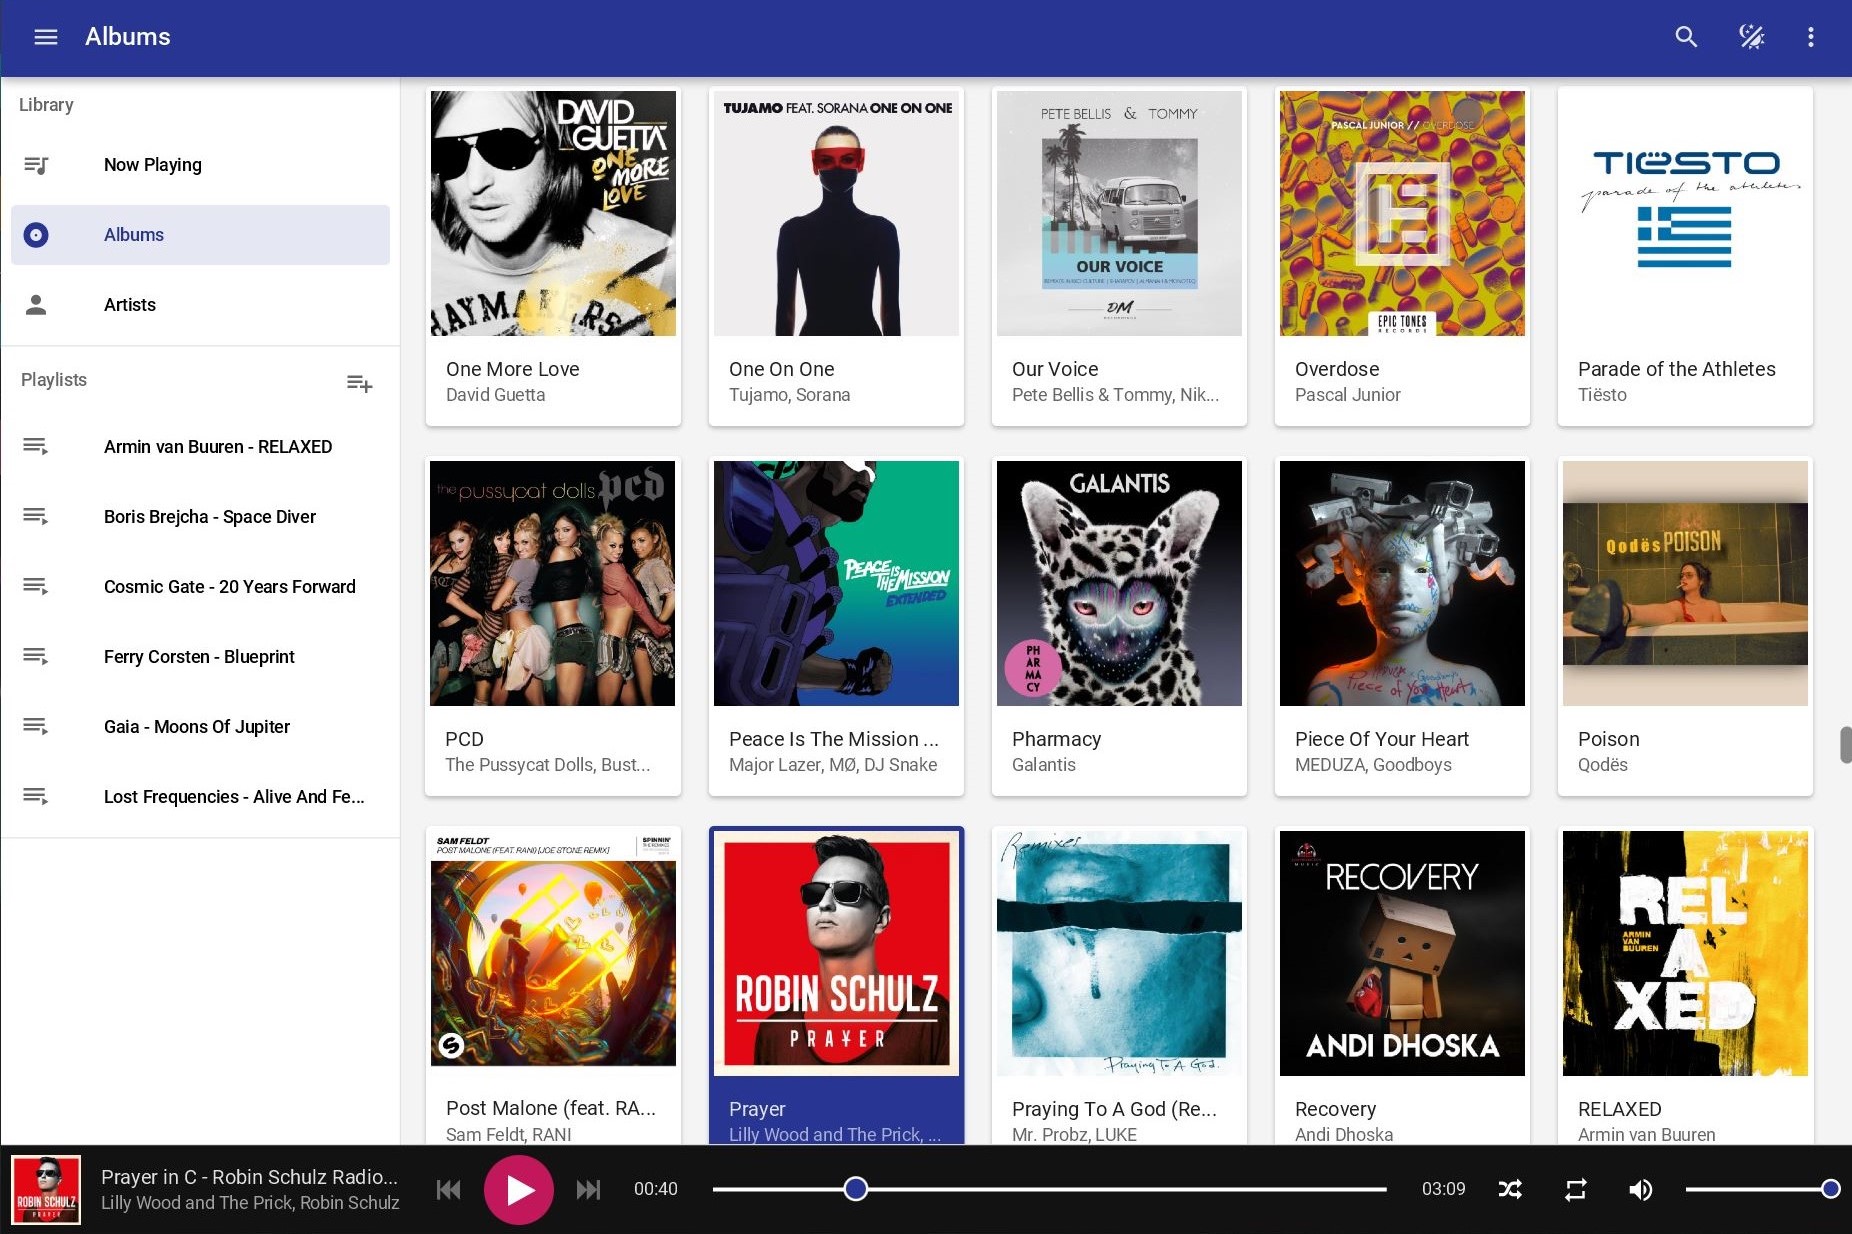Click the 'Mr. Probz, LUKE' artist text
Viewport: 1852px width, 1234px height.
(x=1074, y=1134)
